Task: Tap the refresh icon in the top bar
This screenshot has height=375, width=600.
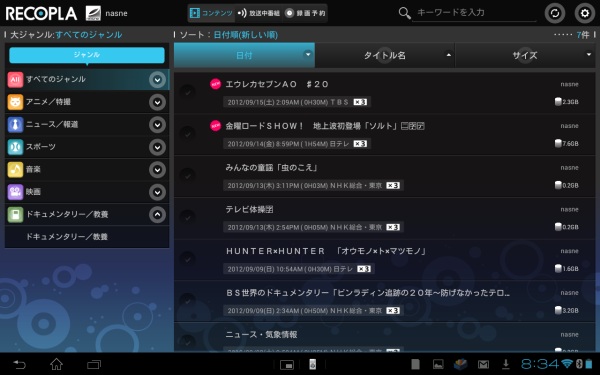Action: point(554,13)
